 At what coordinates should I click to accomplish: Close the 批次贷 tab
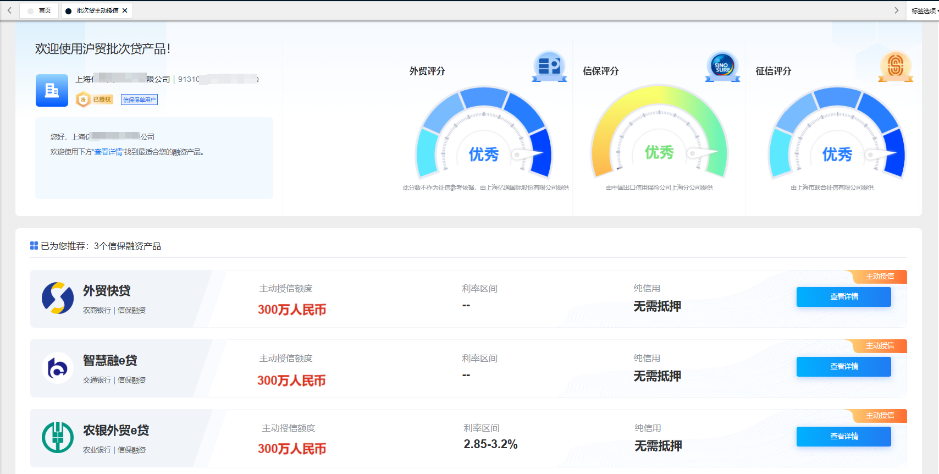125,10
